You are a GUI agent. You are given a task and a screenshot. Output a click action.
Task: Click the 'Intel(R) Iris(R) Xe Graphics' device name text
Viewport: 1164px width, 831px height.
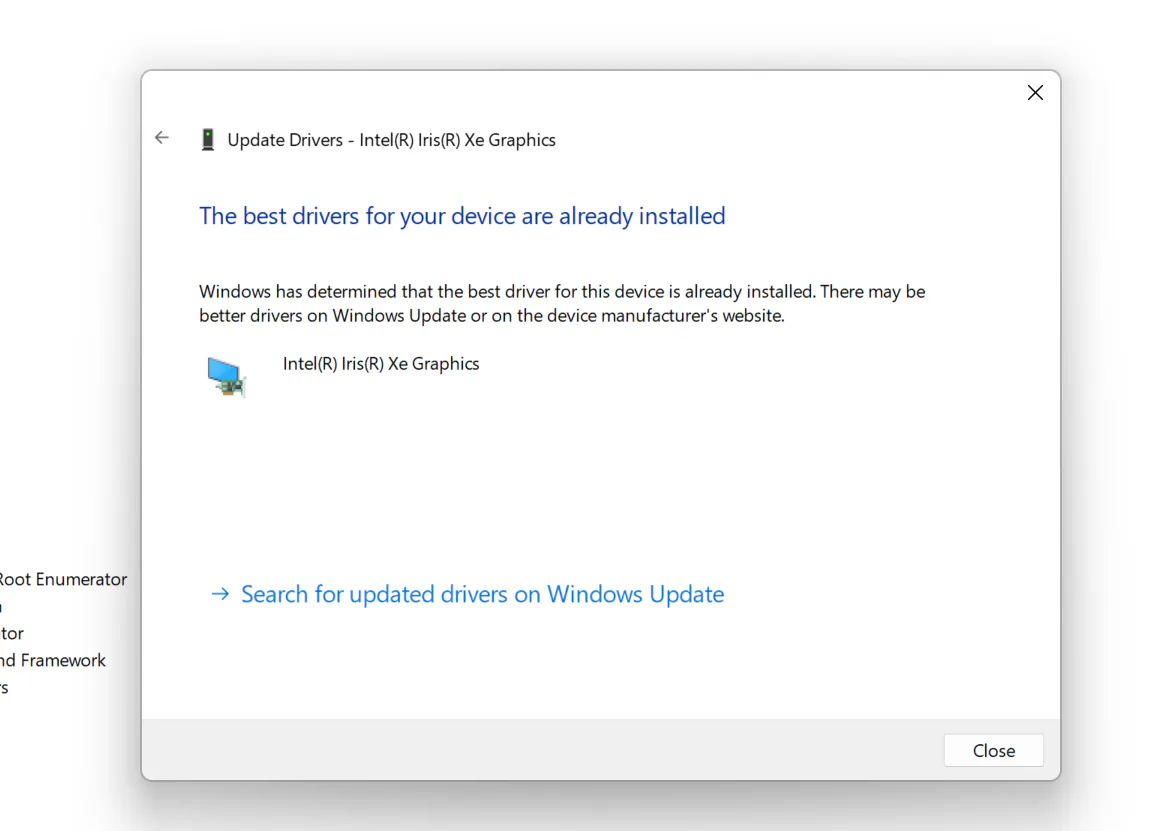(x=381, y=364)
